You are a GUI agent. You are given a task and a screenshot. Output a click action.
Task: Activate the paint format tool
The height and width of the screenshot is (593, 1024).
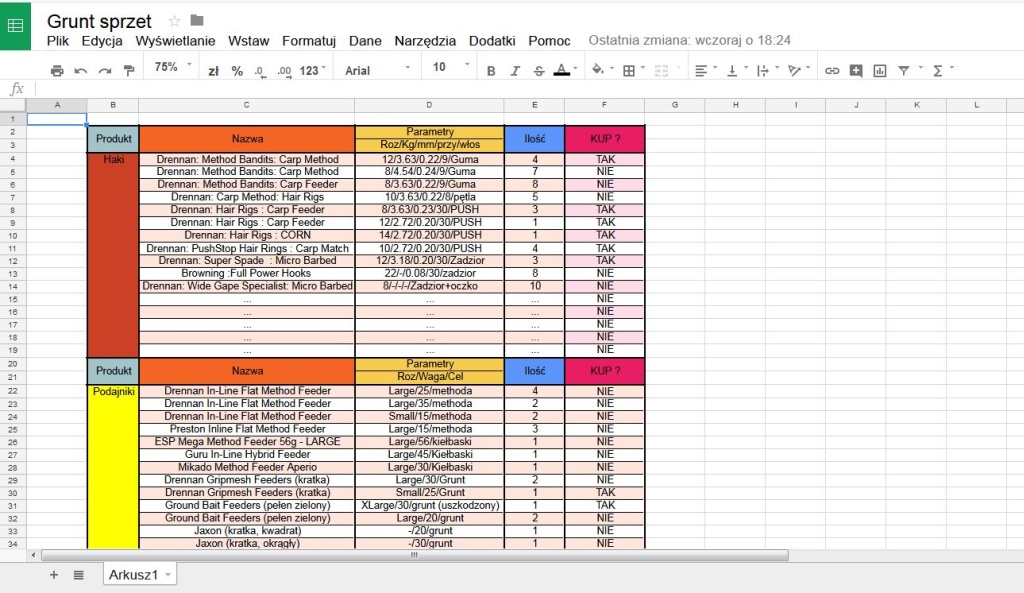coord(129,71)
